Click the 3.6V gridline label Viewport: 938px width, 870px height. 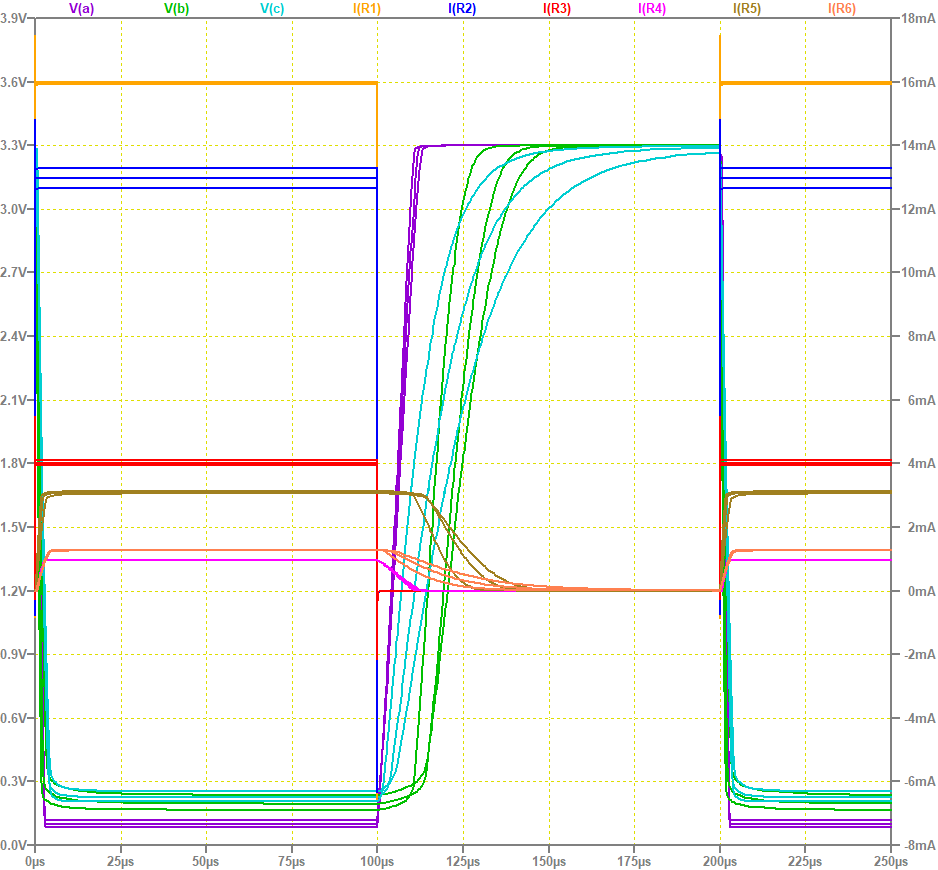pos(14,84)
